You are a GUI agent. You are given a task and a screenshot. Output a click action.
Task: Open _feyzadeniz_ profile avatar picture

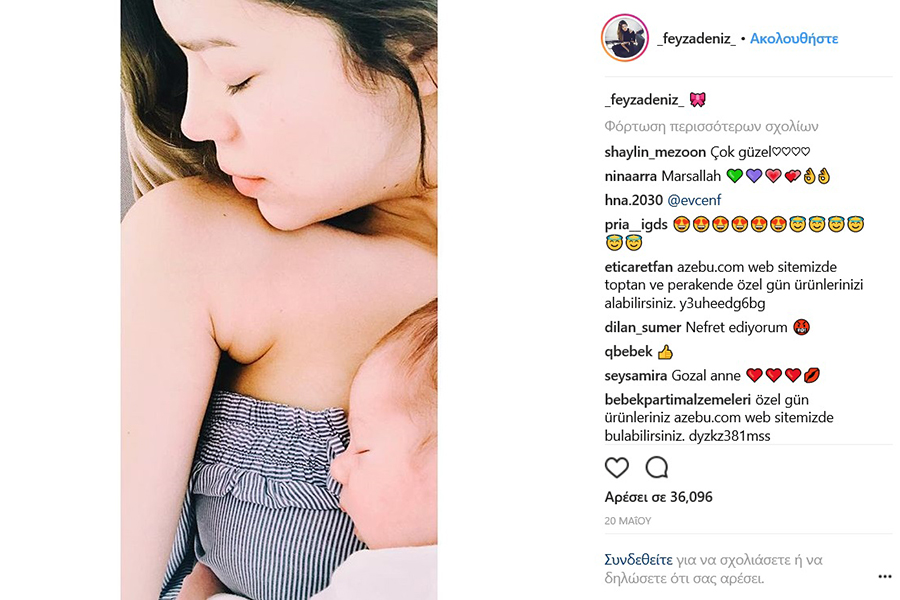coord(624,38)
